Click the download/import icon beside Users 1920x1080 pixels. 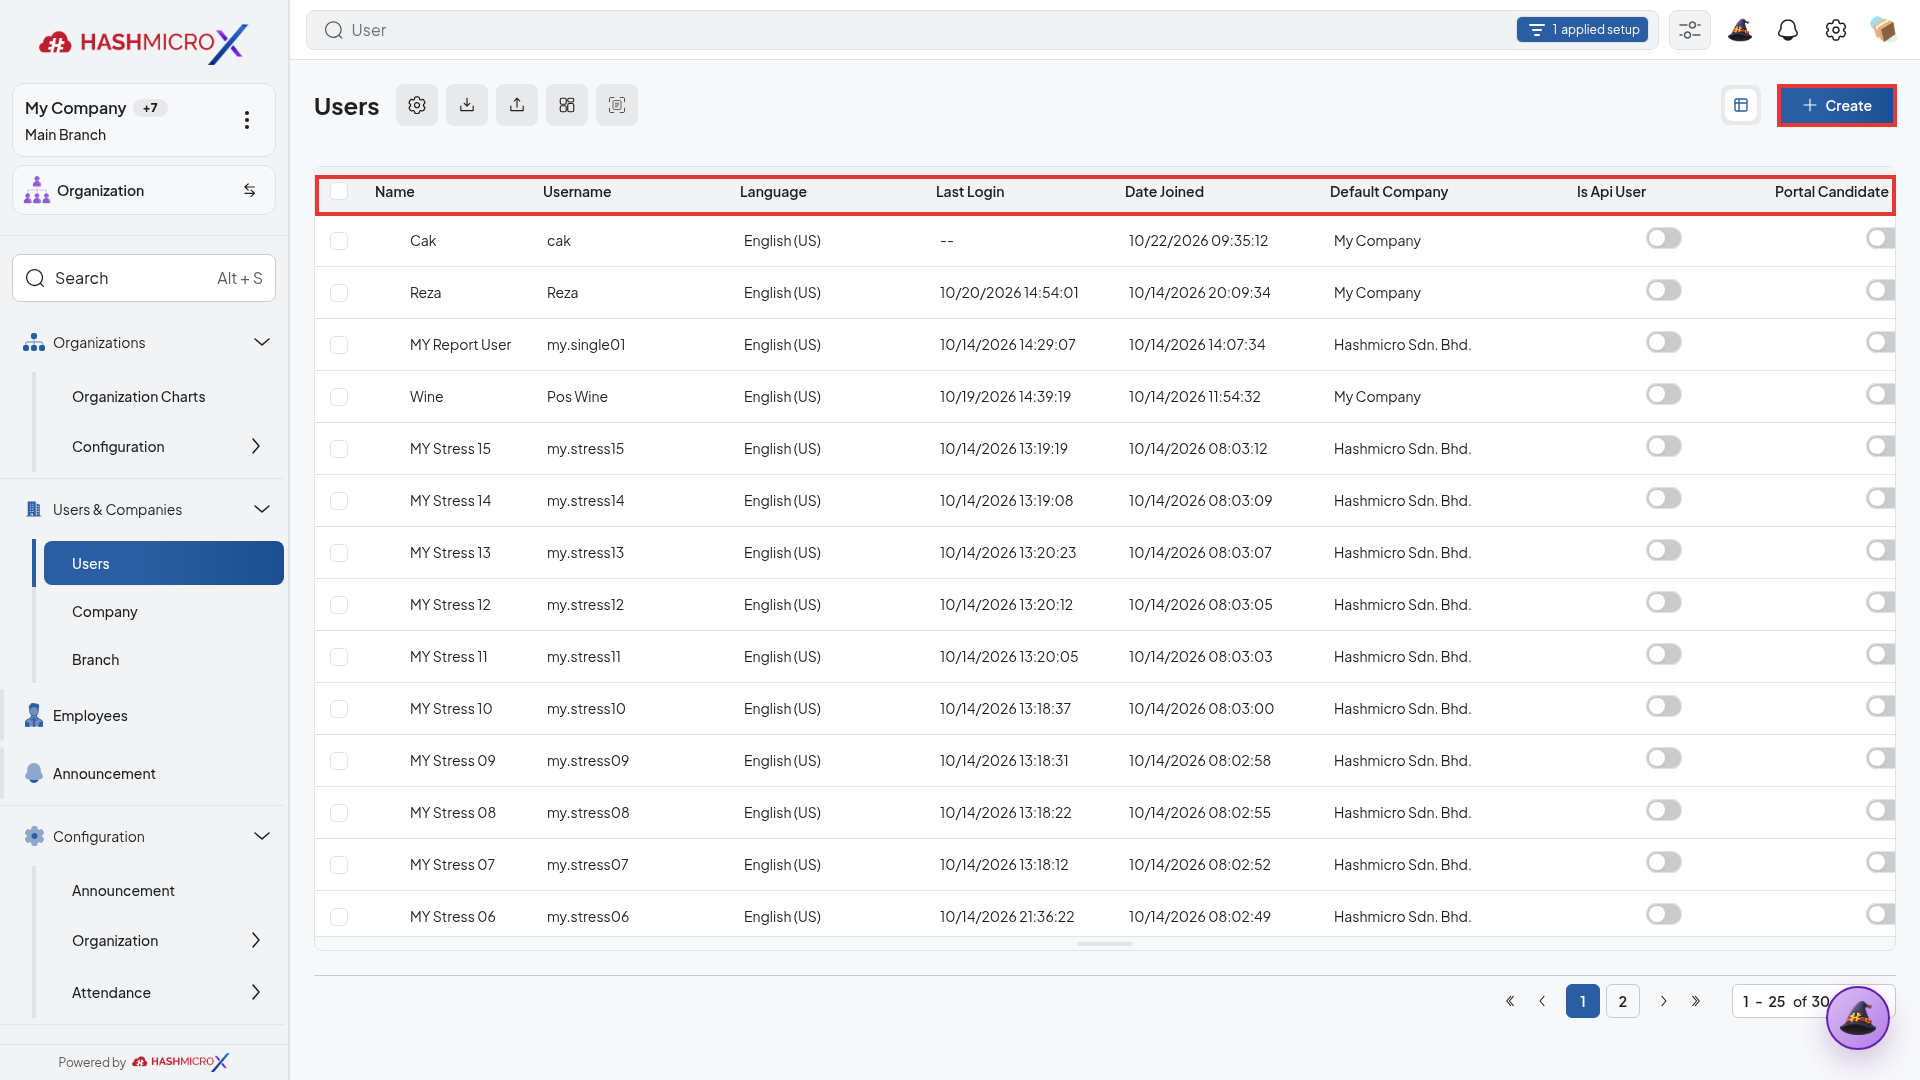pos(467,105)
